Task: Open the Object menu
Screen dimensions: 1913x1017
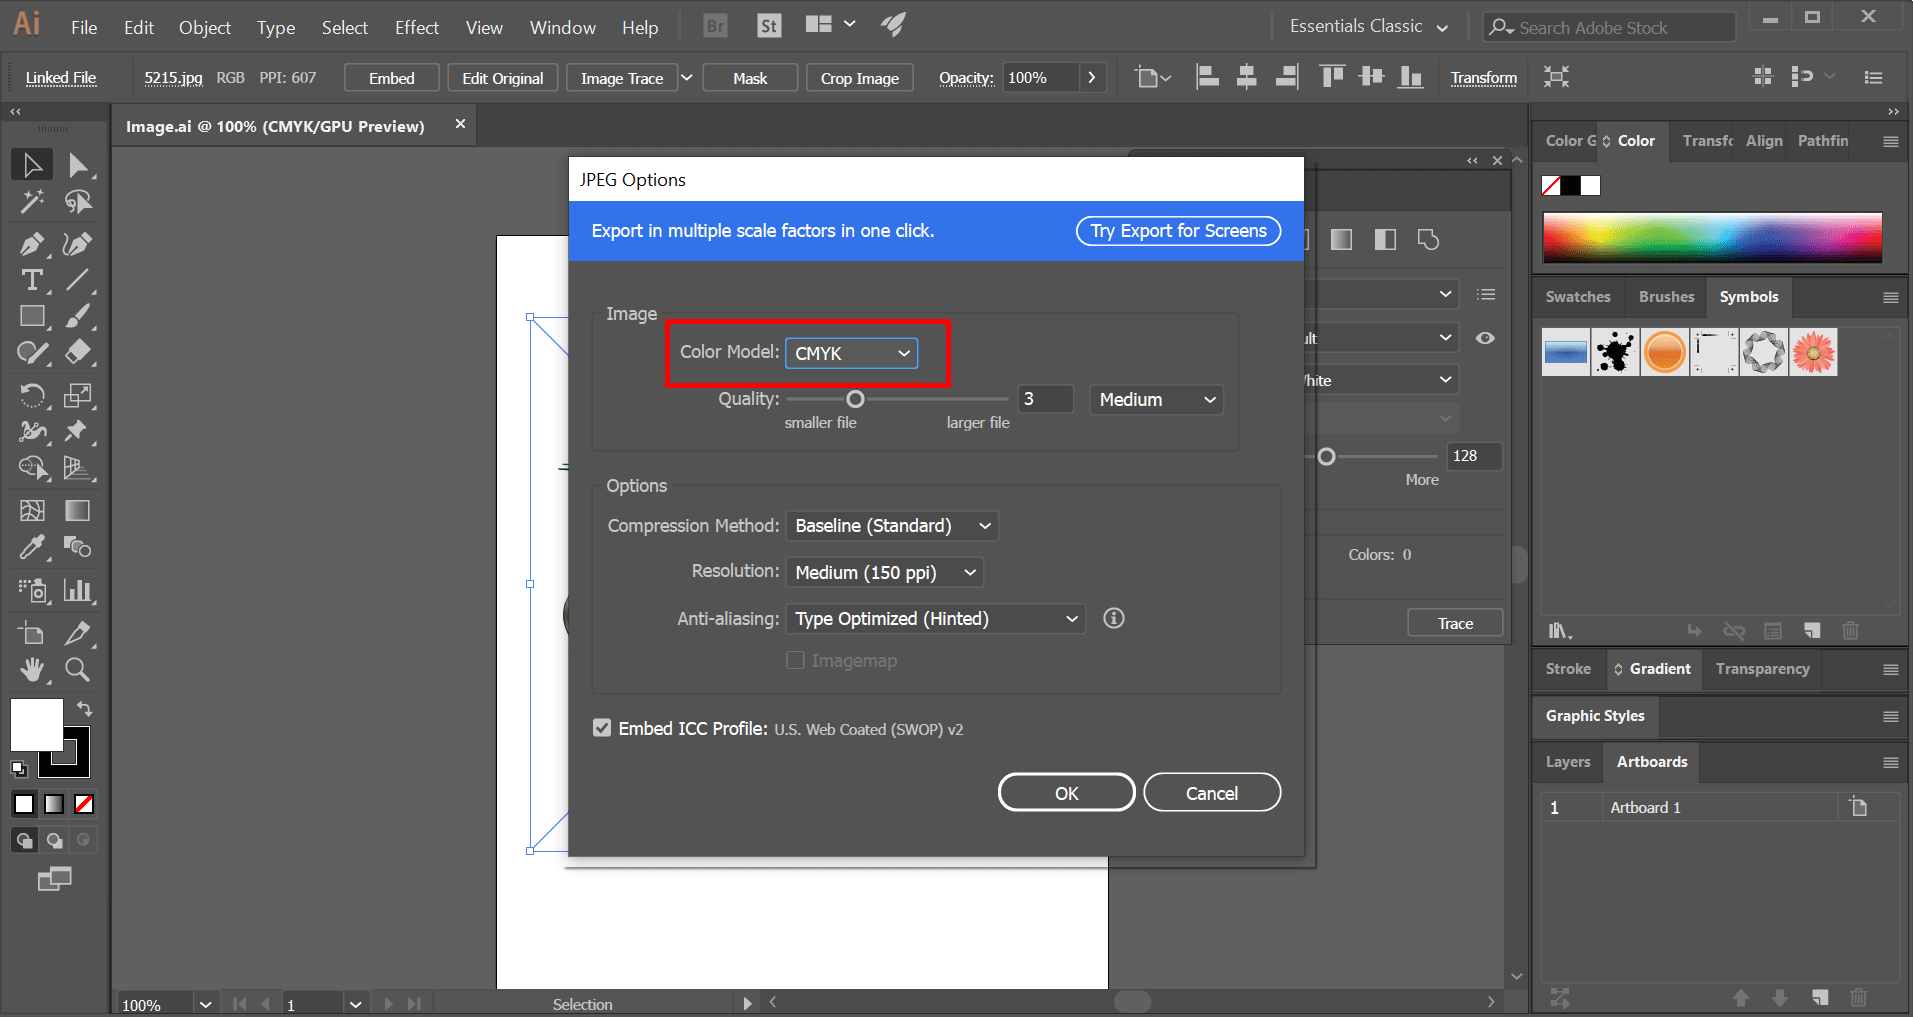Action: (204, 27)
